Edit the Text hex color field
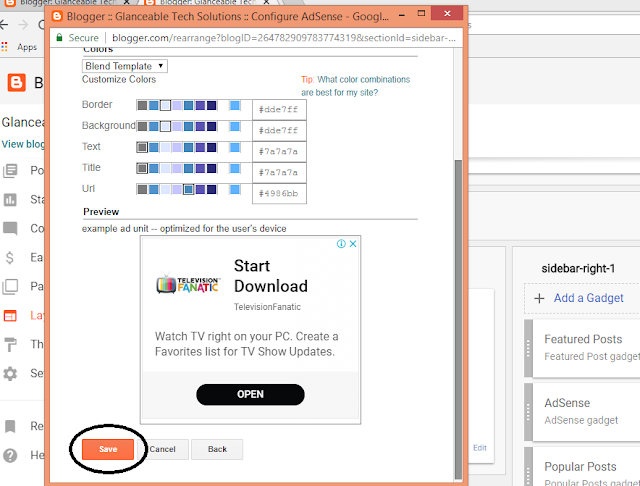This screenshot has height=486, width=640. [x=279, y=151]
